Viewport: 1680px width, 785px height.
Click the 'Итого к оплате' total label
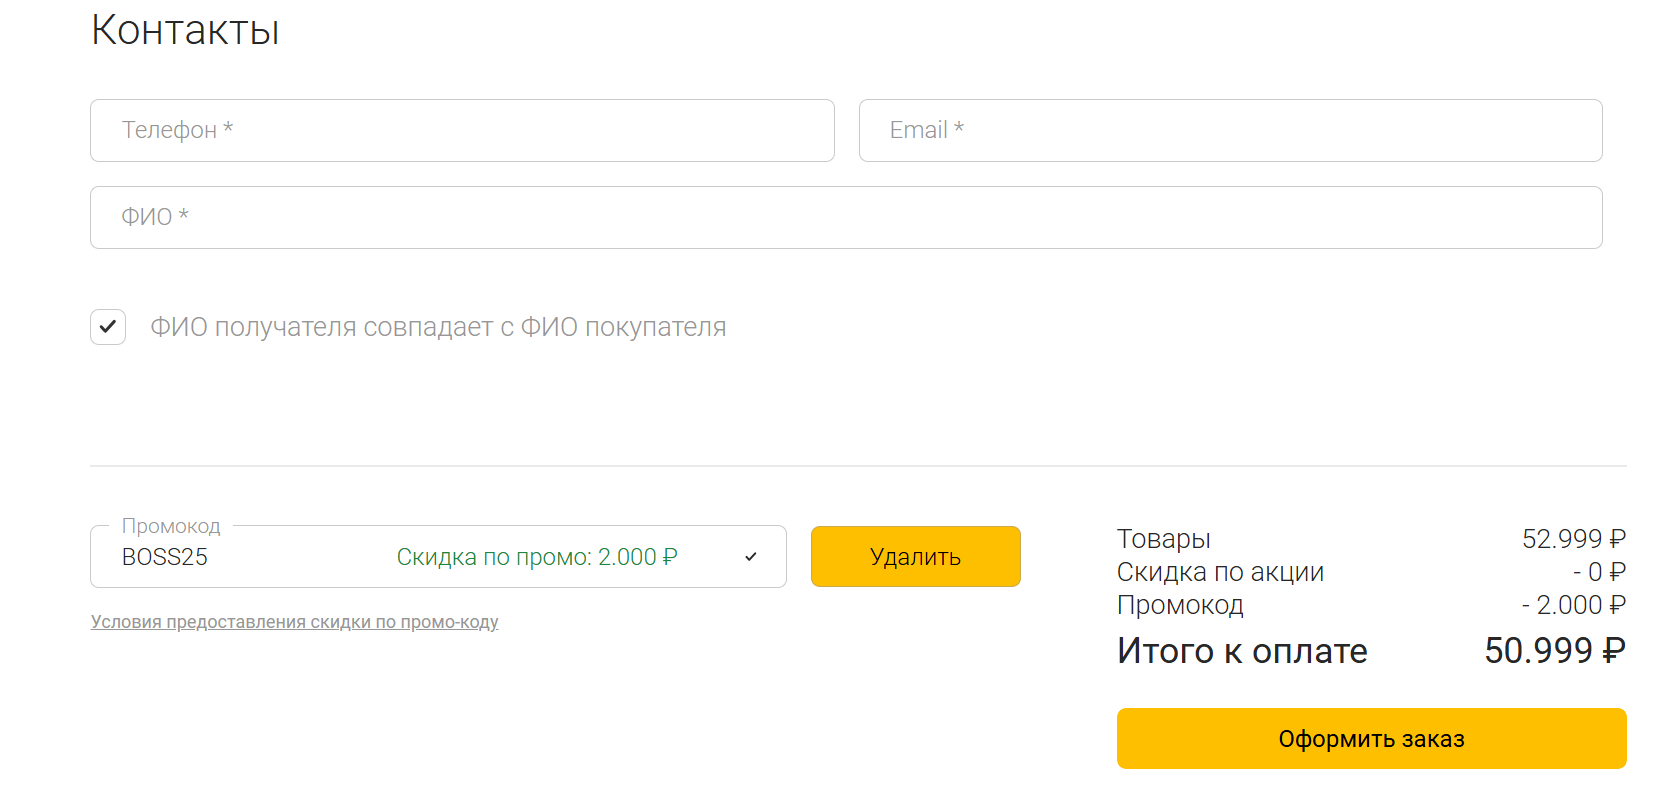point(1242,651)
